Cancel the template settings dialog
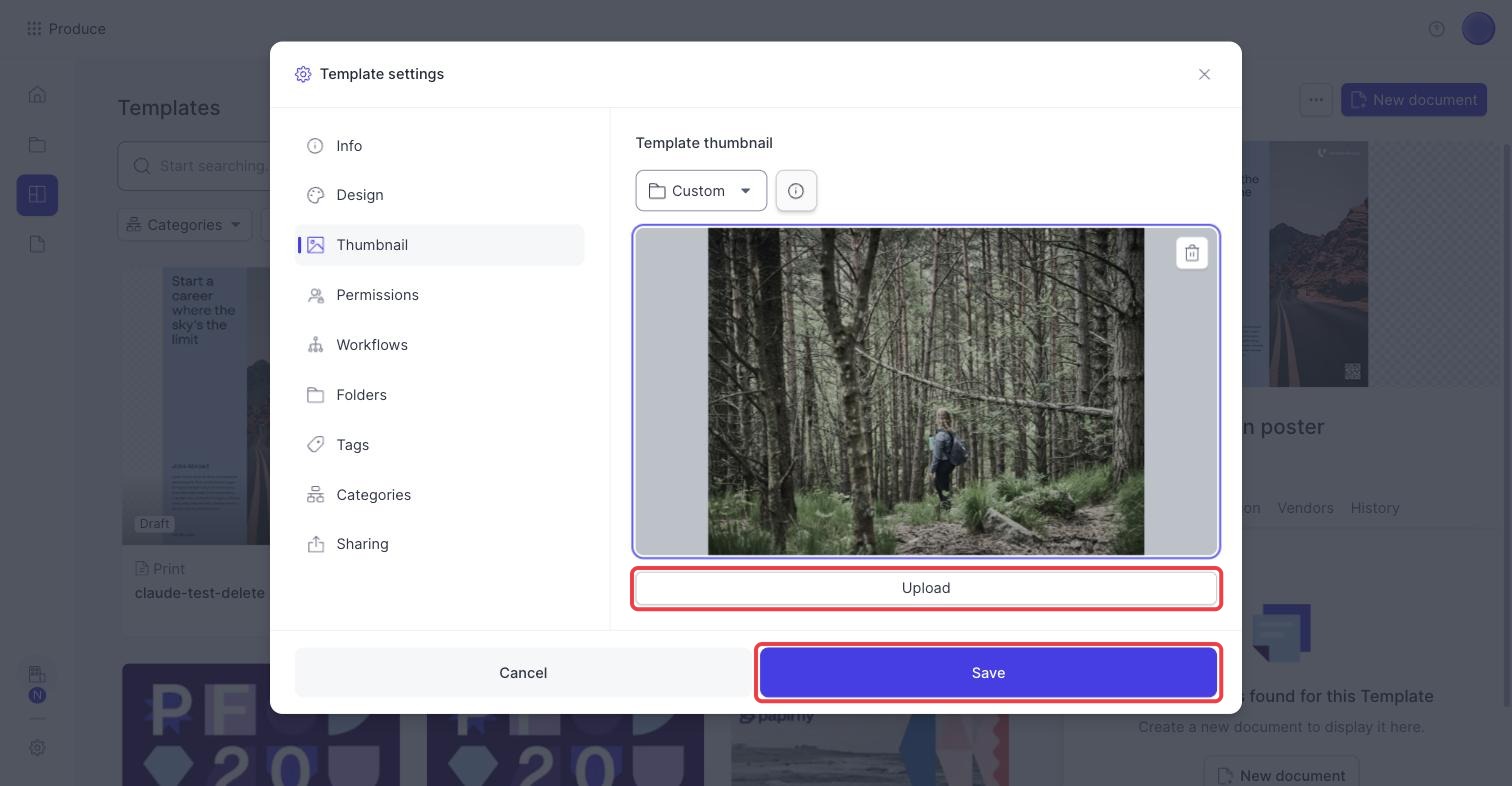Viewport: 1512px width, 786px height. point(523,673)
